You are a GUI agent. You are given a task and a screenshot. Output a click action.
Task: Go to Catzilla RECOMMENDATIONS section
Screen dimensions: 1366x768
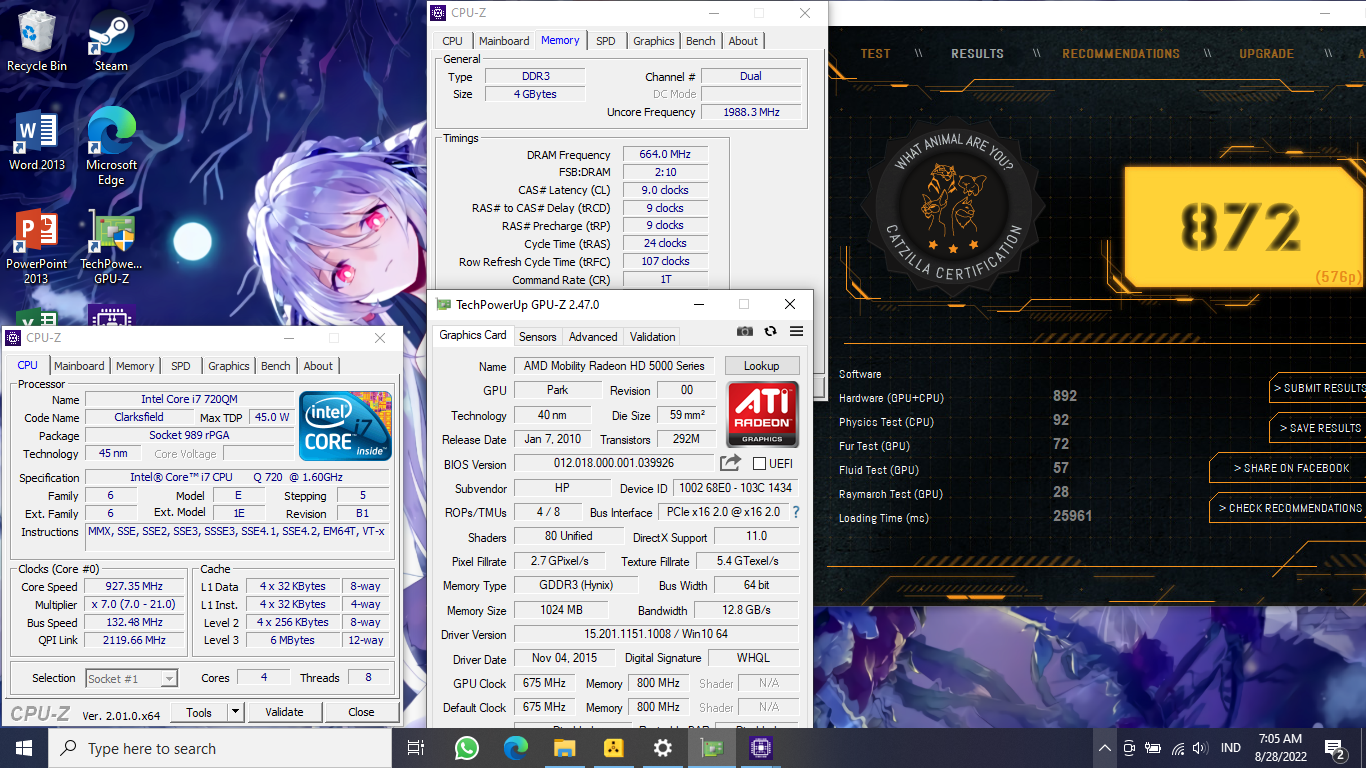tap(1121, 54)
